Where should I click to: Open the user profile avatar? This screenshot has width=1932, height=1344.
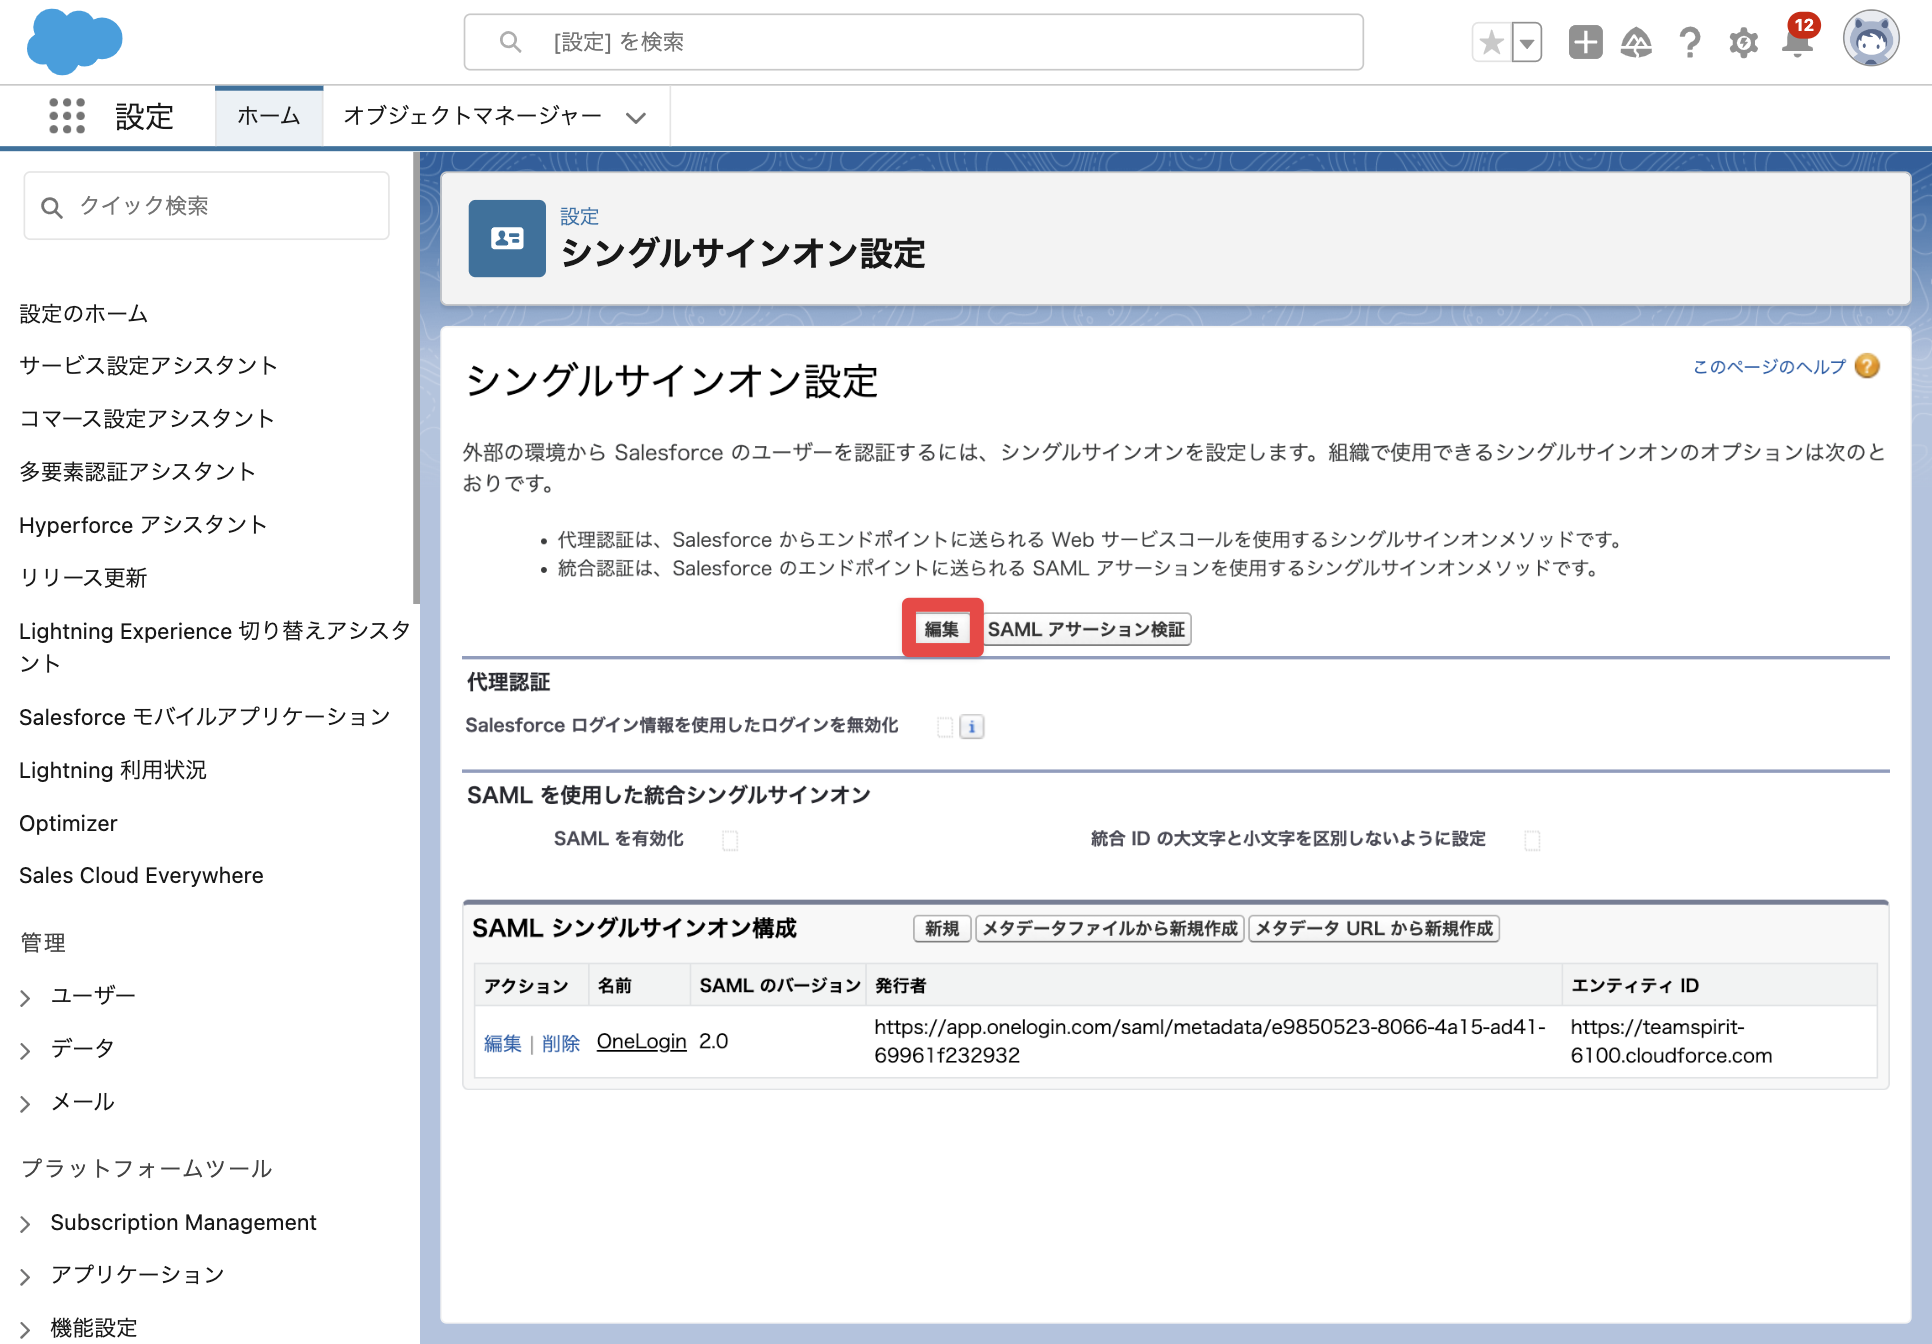click(x=1871, y=40)
